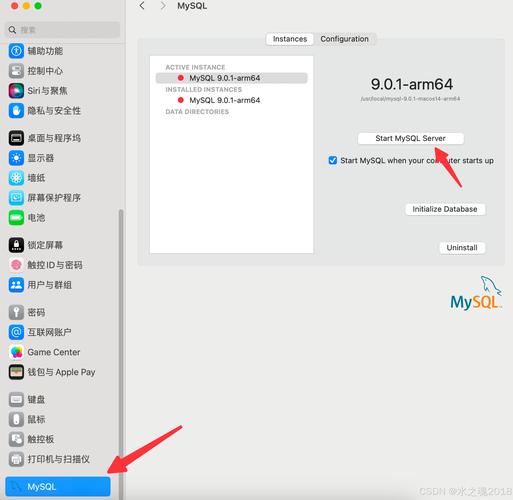The height and width of the screenshot is (500, 513).
Task: Toggle Start MySQL at computer startup checkbox
Action: pyautogui.click(x=333, y=160)
